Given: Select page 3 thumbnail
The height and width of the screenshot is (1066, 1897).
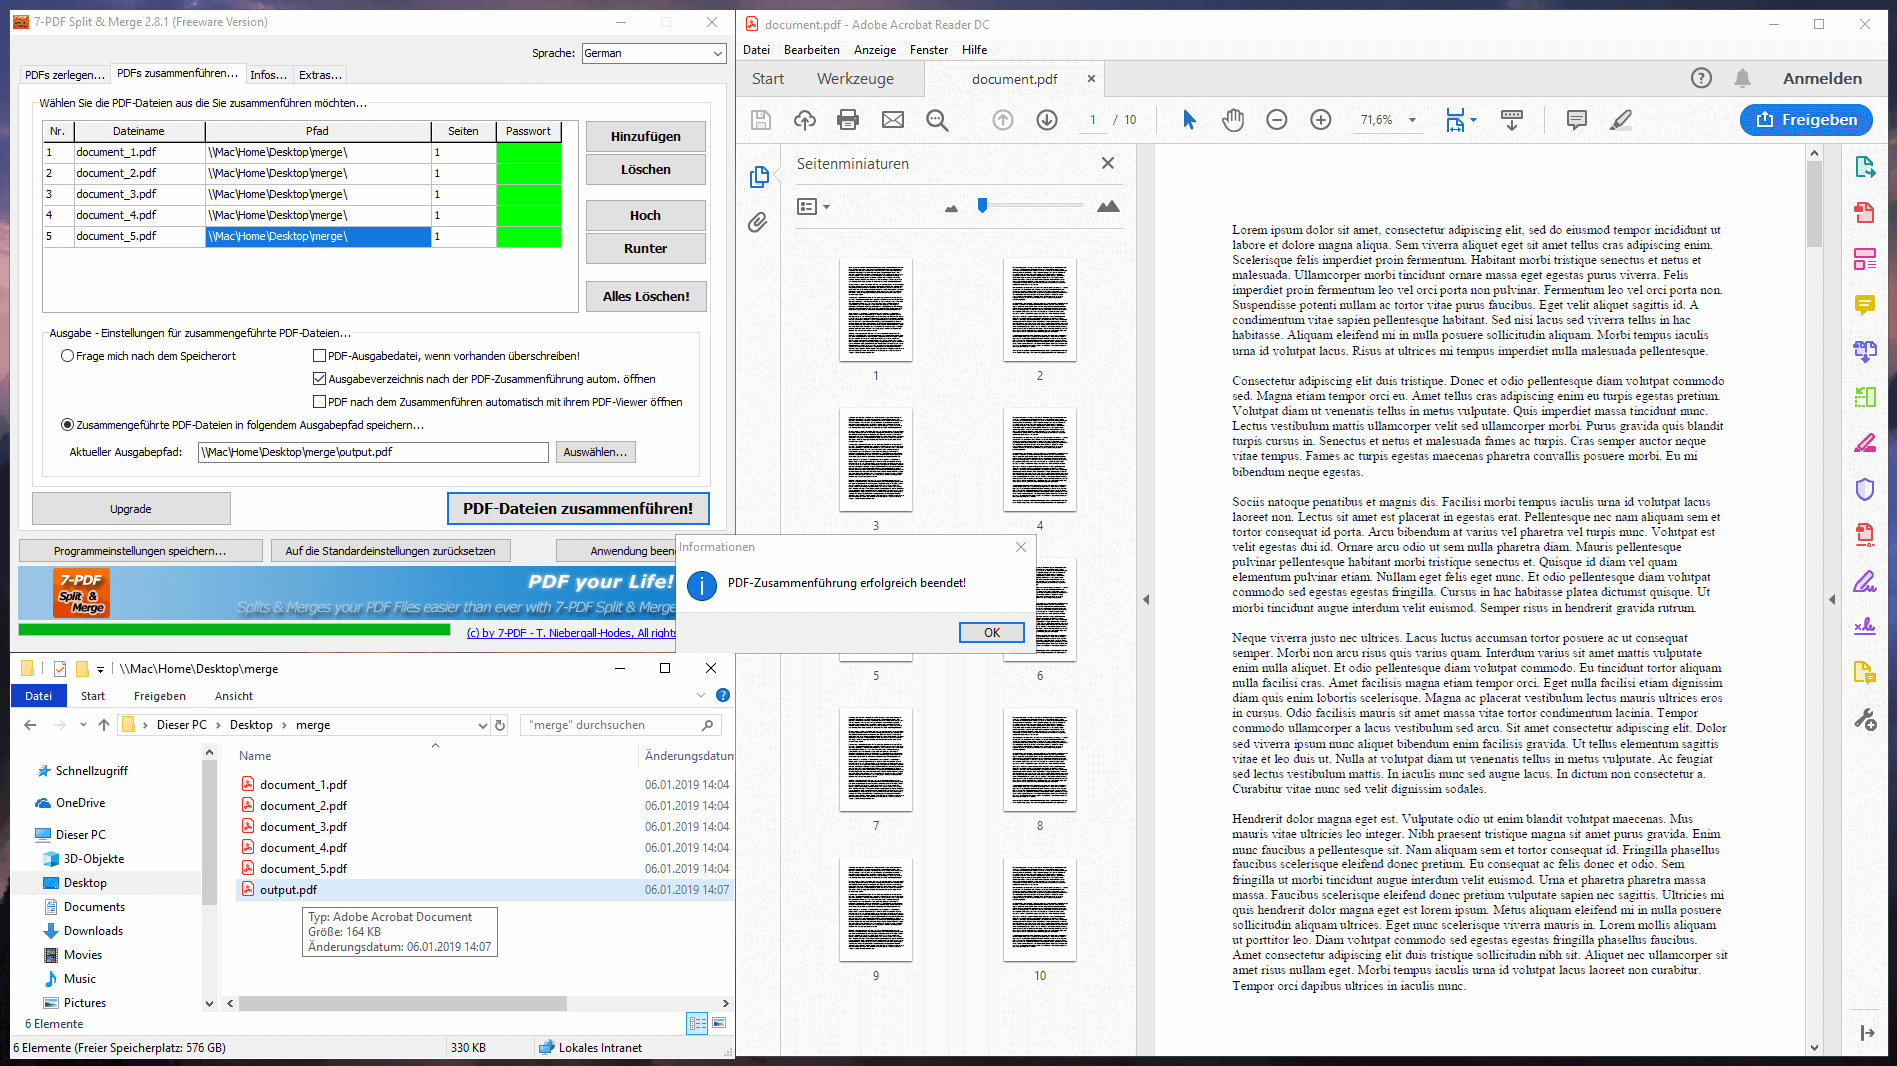Looking at the screenshot, I should [876, 459].
